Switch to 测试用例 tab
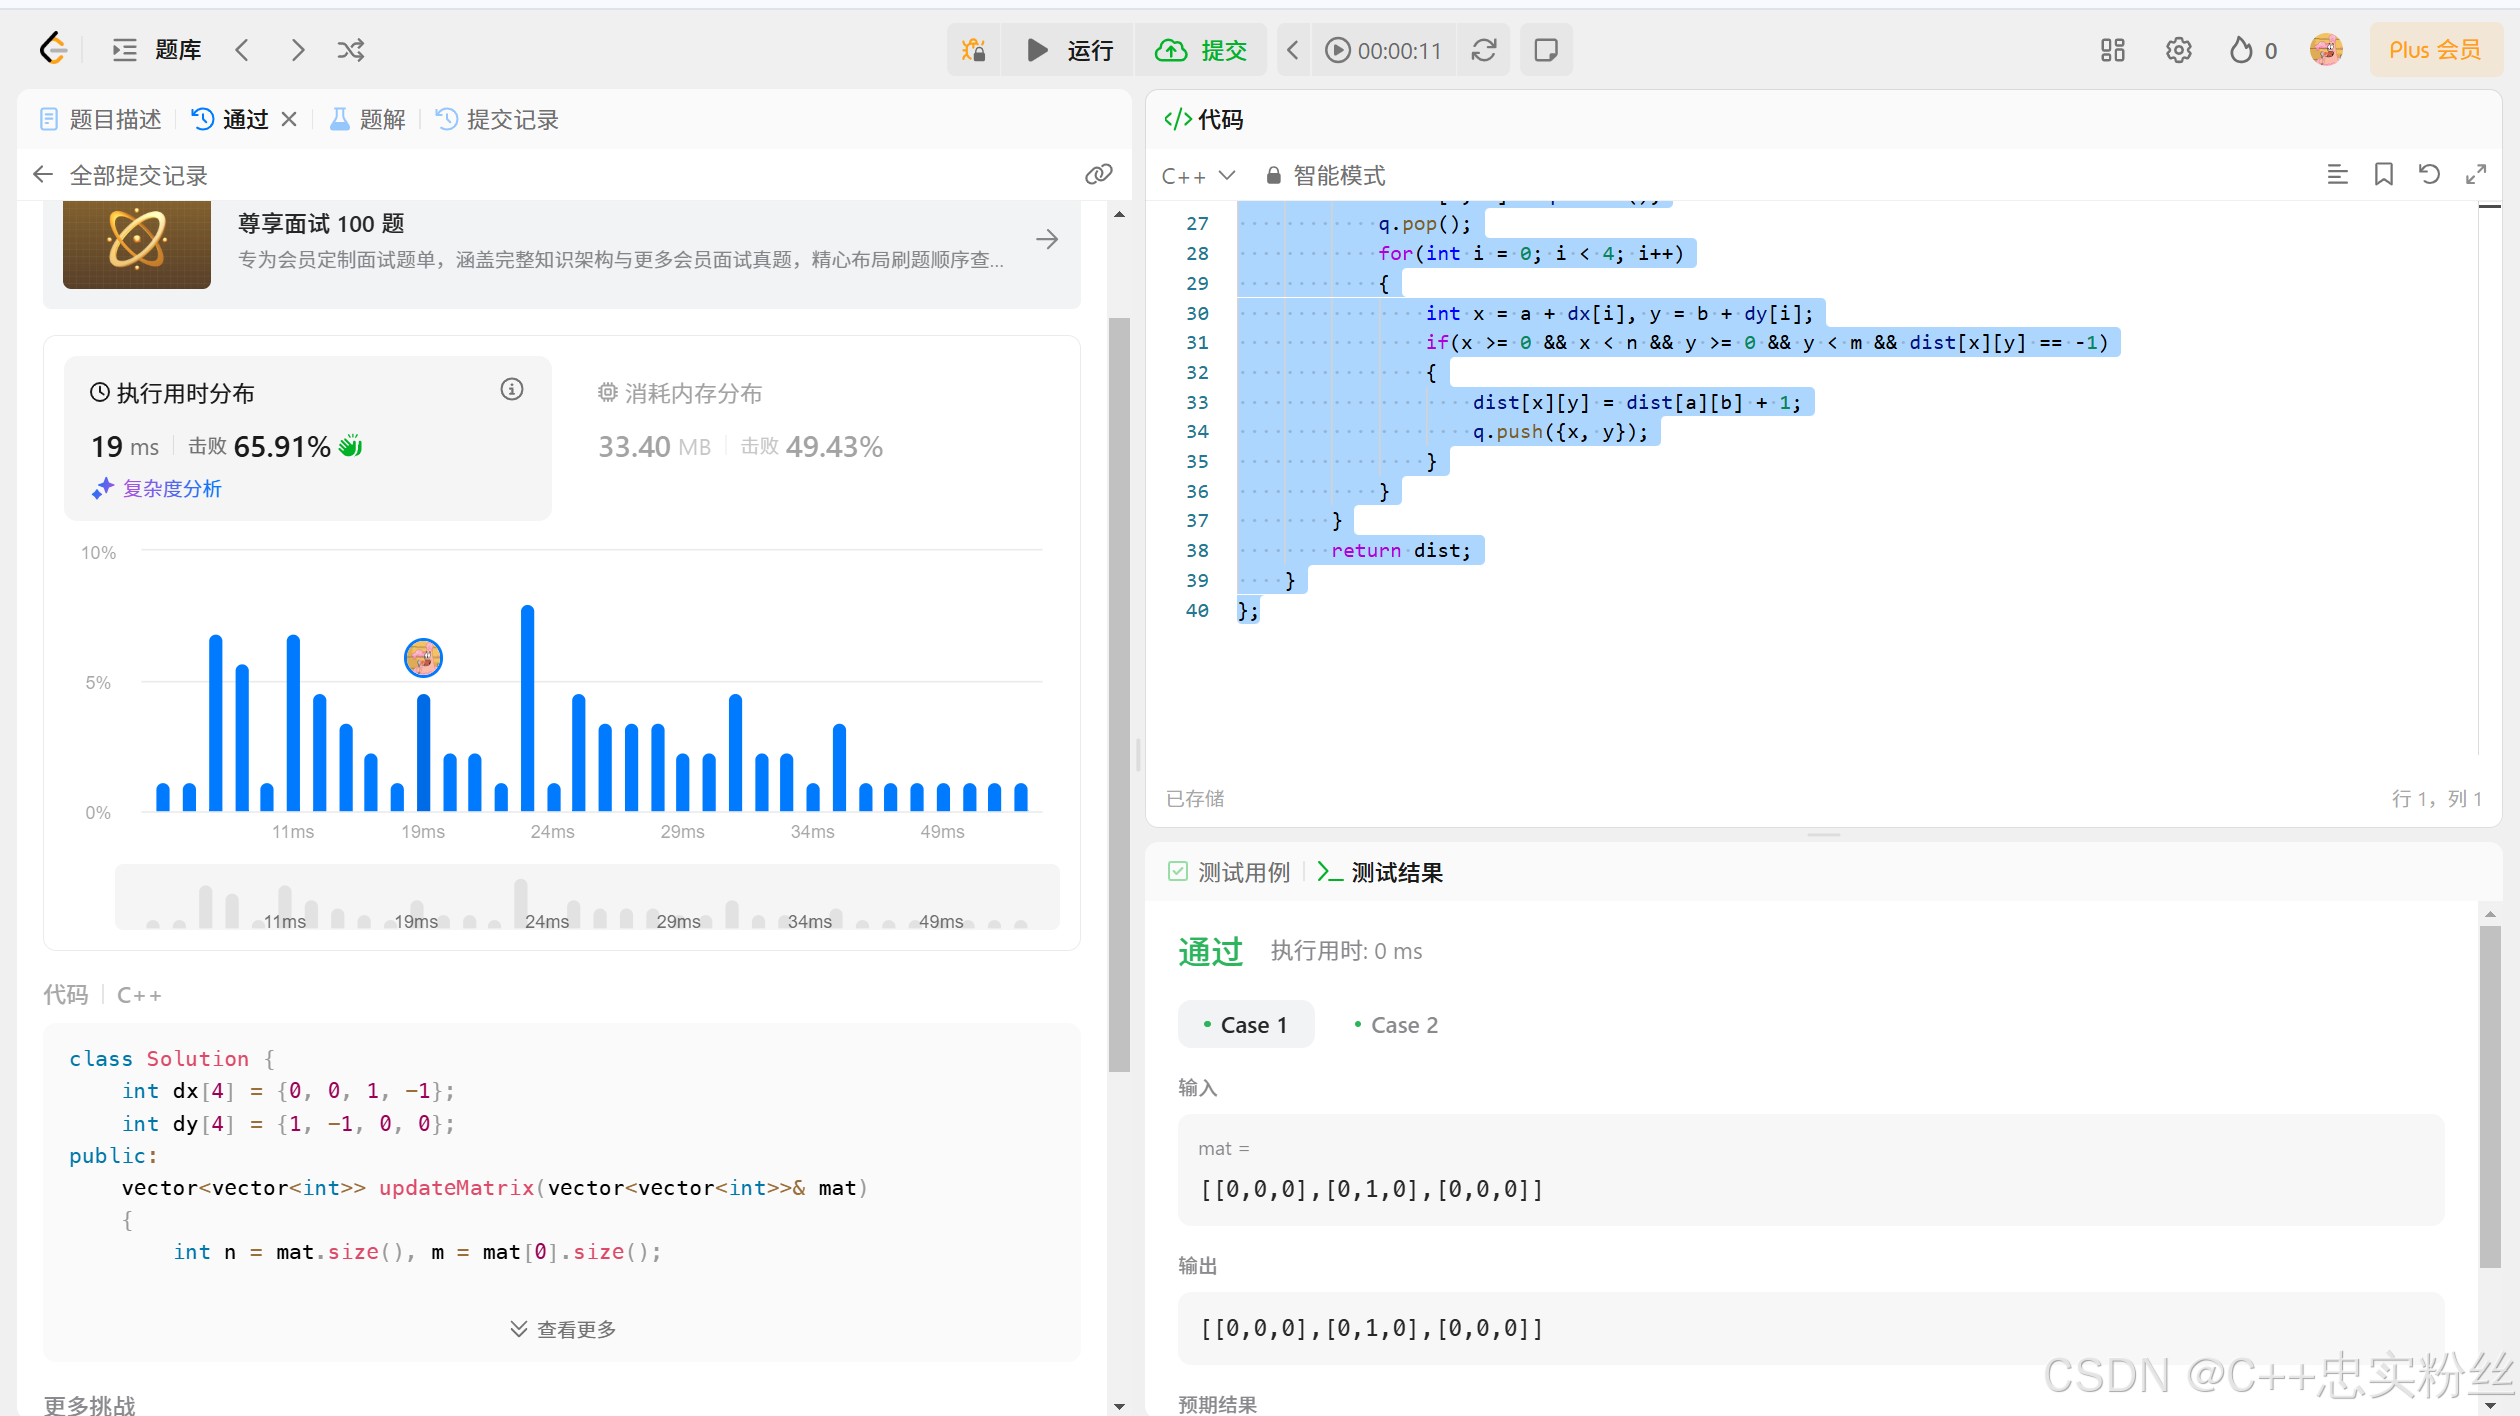Screen dimensions: 2520x1416 click(x=1229, y=872)
